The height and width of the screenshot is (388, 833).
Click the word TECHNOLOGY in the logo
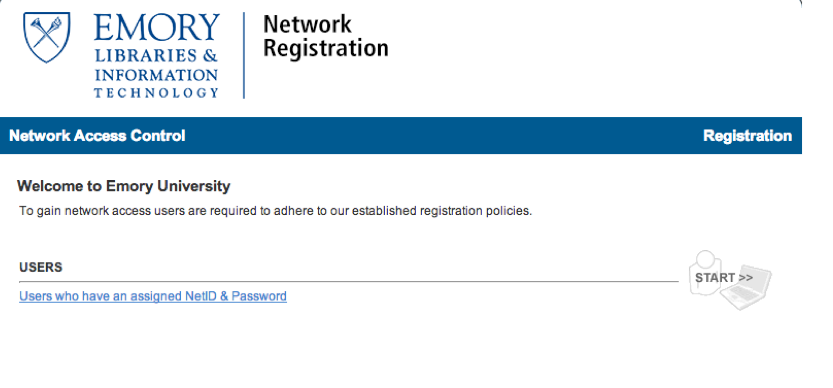click(156, 93)
